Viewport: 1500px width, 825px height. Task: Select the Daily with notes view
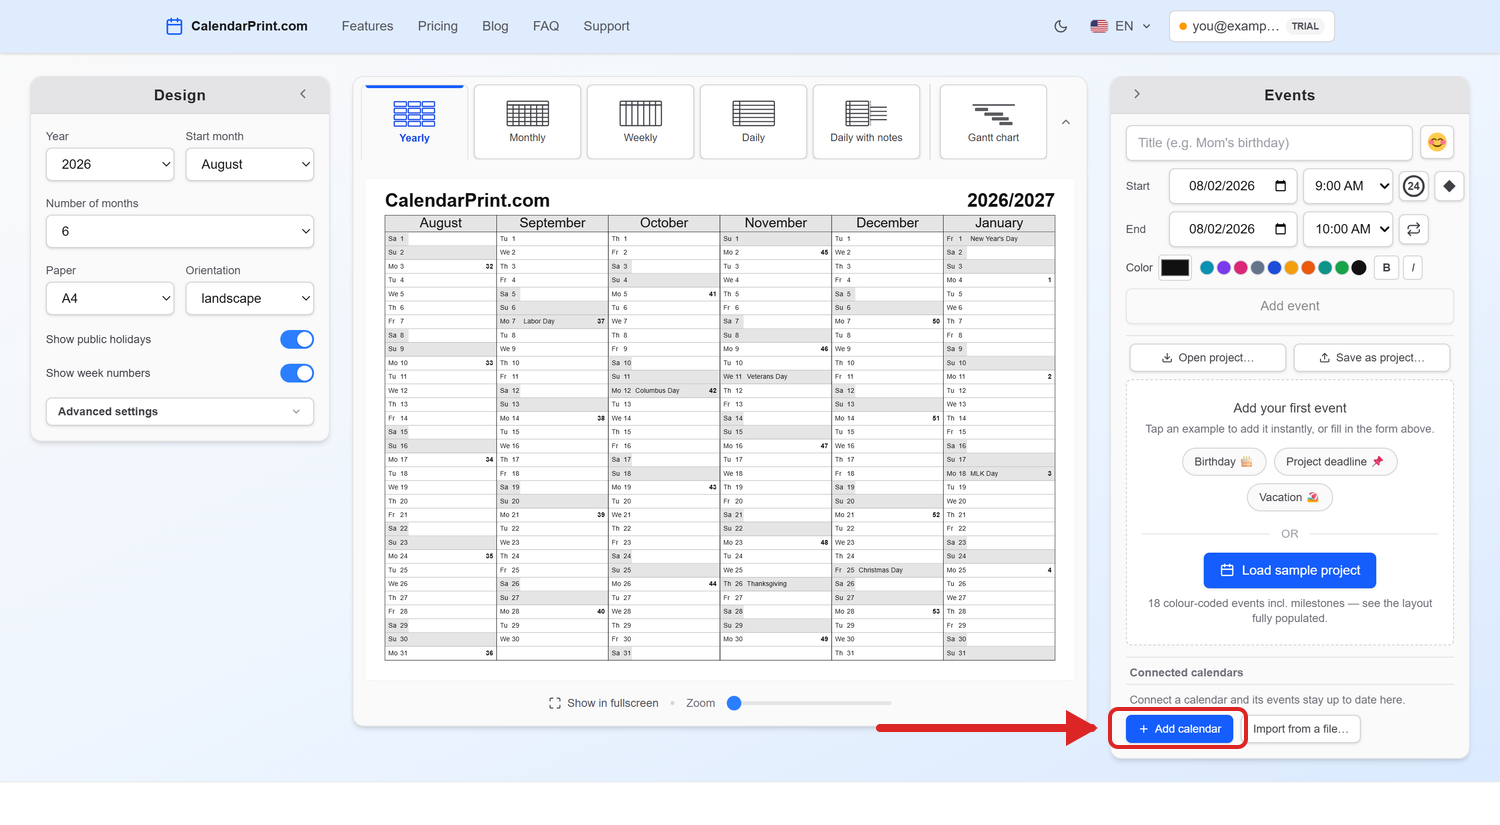(866, 122)
